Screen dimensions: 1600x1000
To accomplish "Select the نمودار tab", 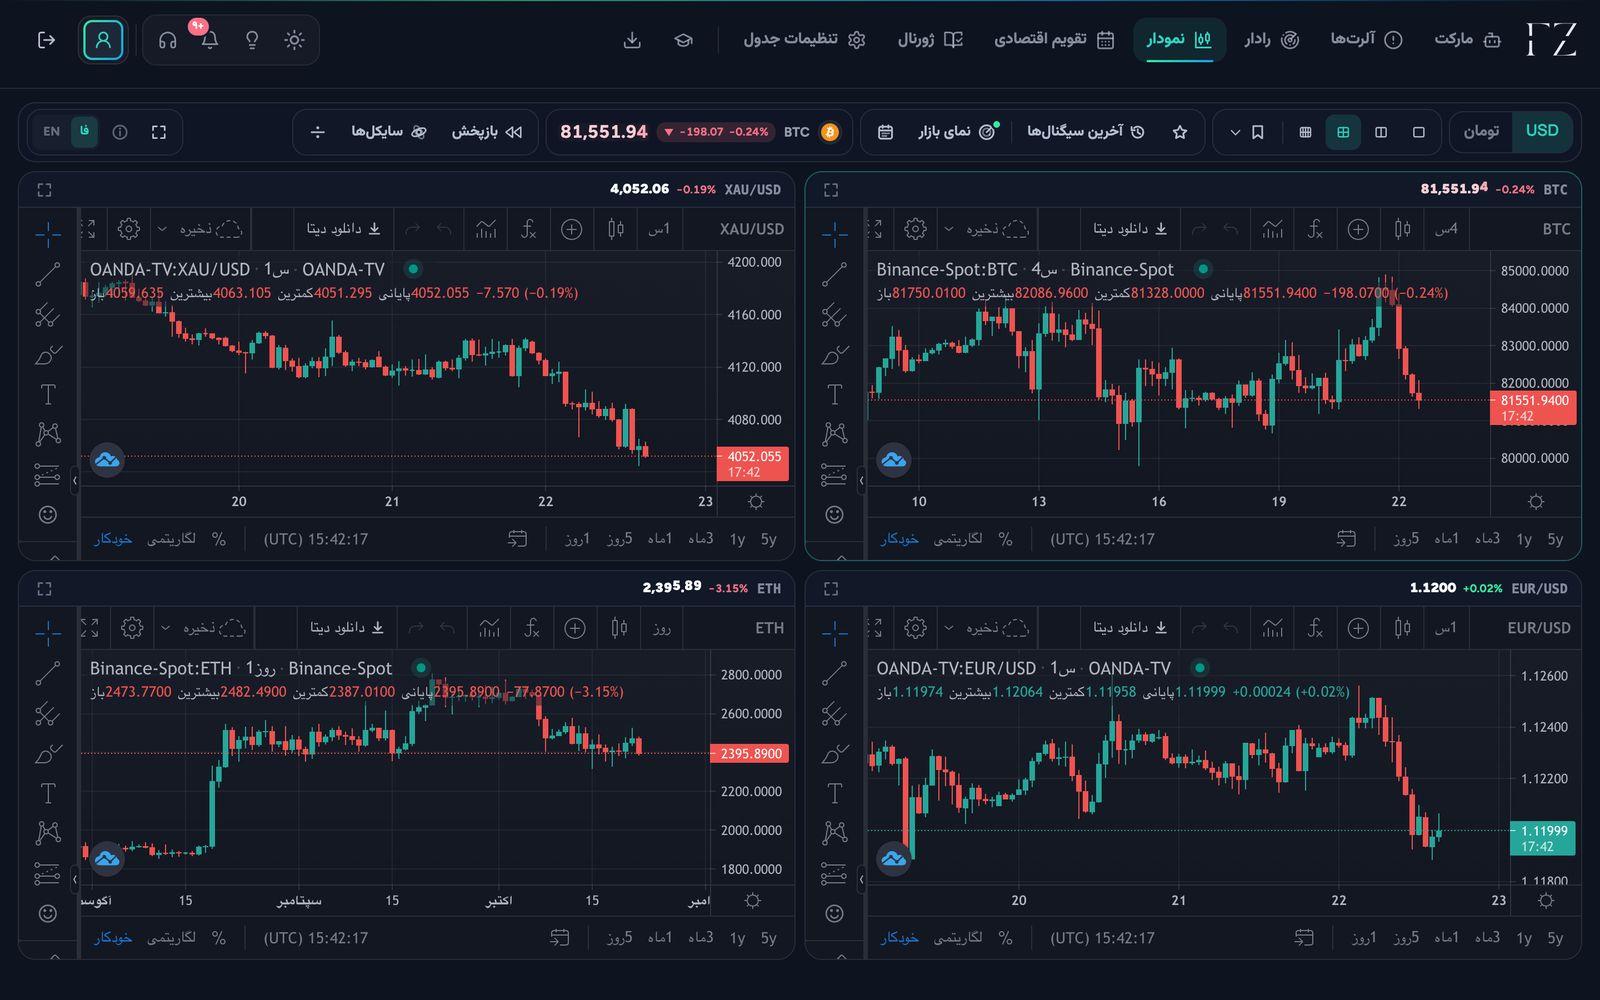I will tap(1179, 40).
